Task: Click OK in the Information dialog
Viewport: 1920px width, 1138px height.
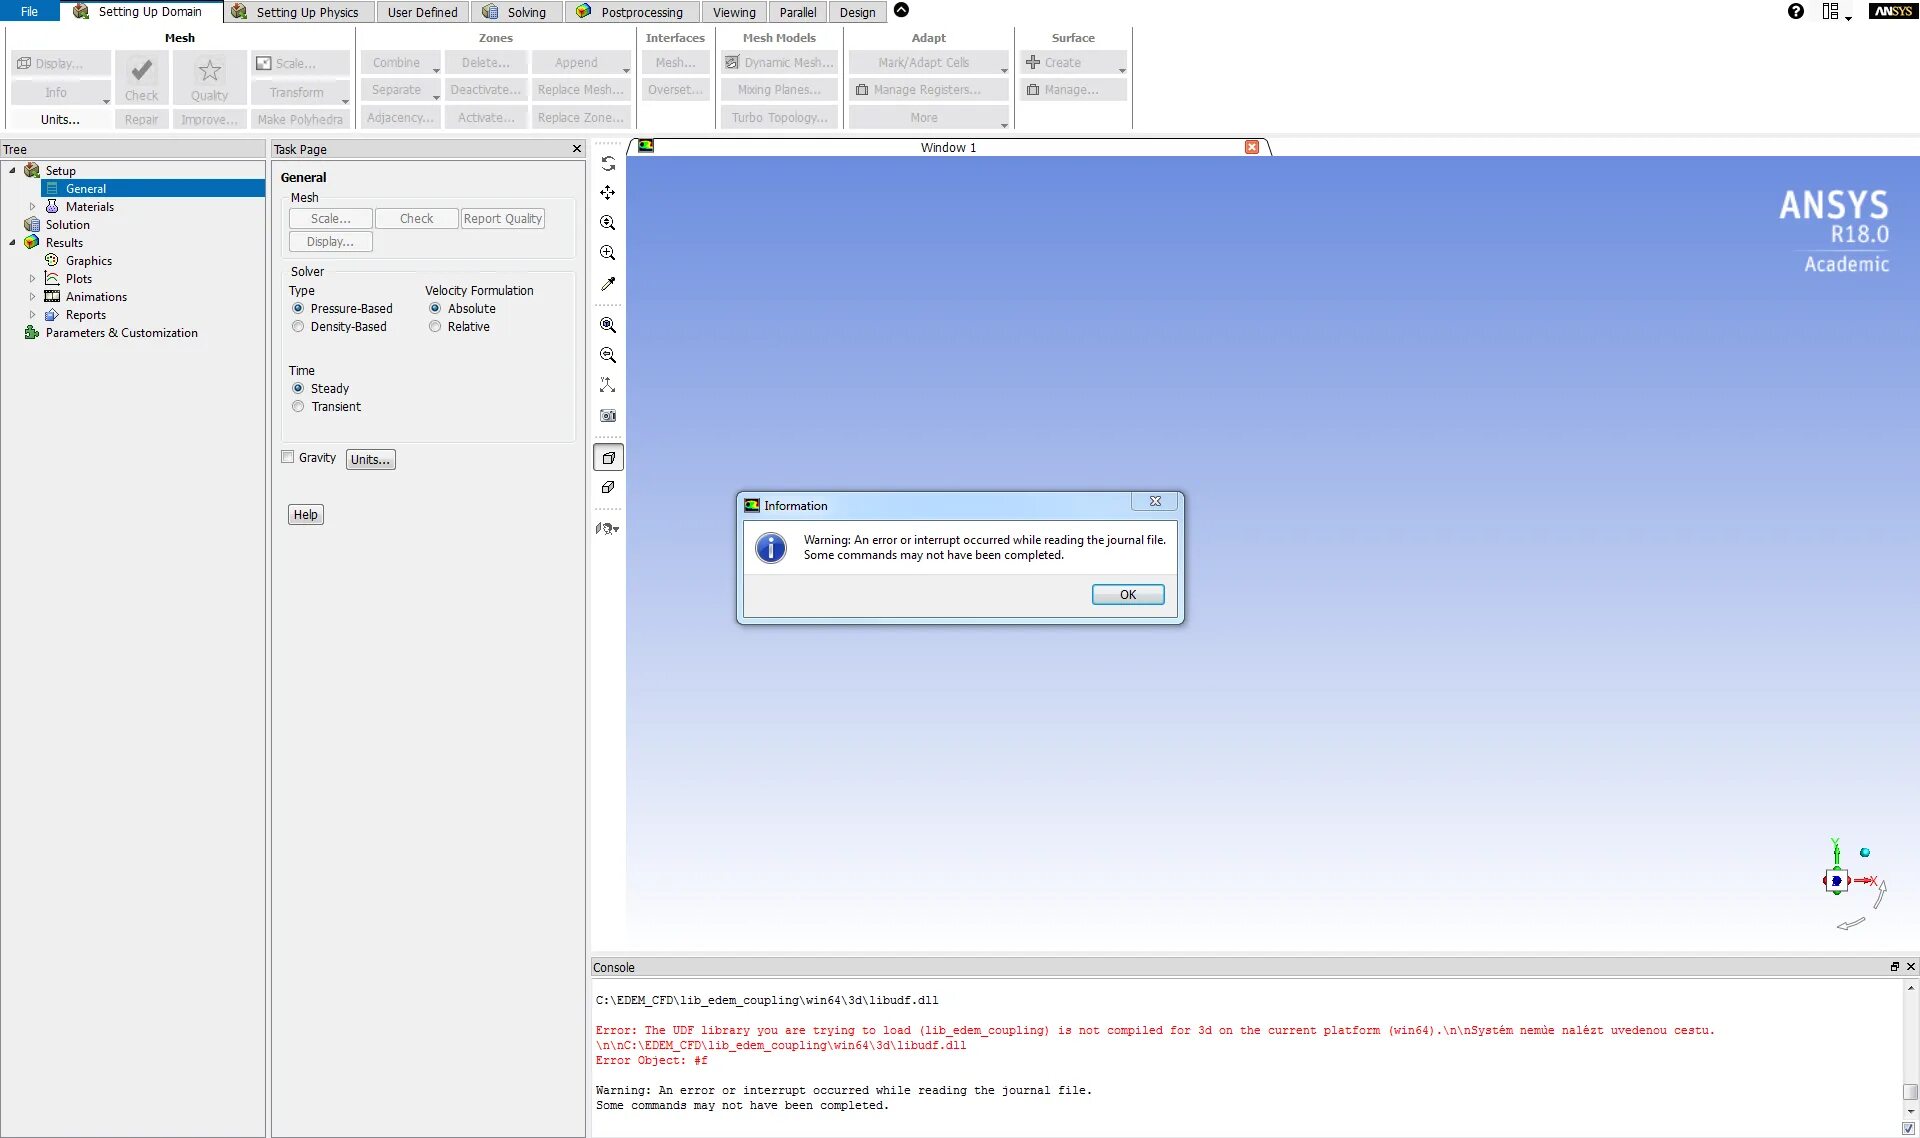Action: coord(1127,595)
